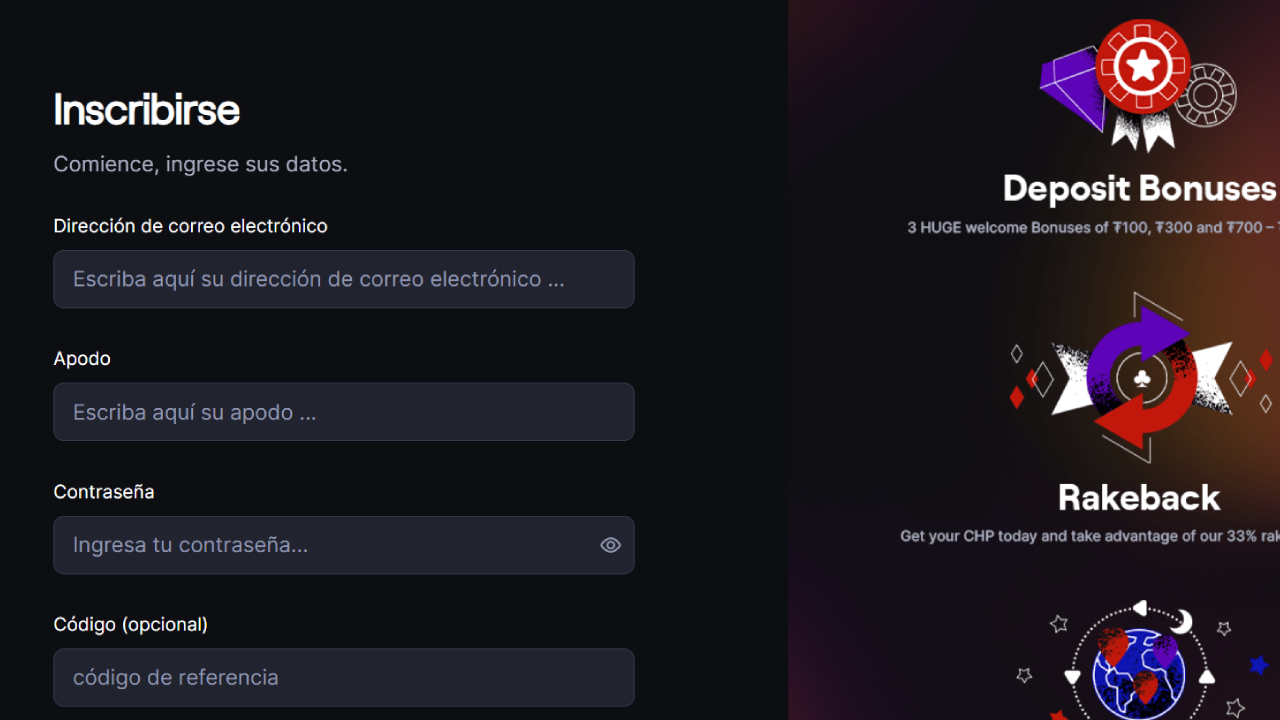Click the crescent moon beside the globe
Screen dimensions: 1280x720
pyautogui.click(x=1181, y=622)
